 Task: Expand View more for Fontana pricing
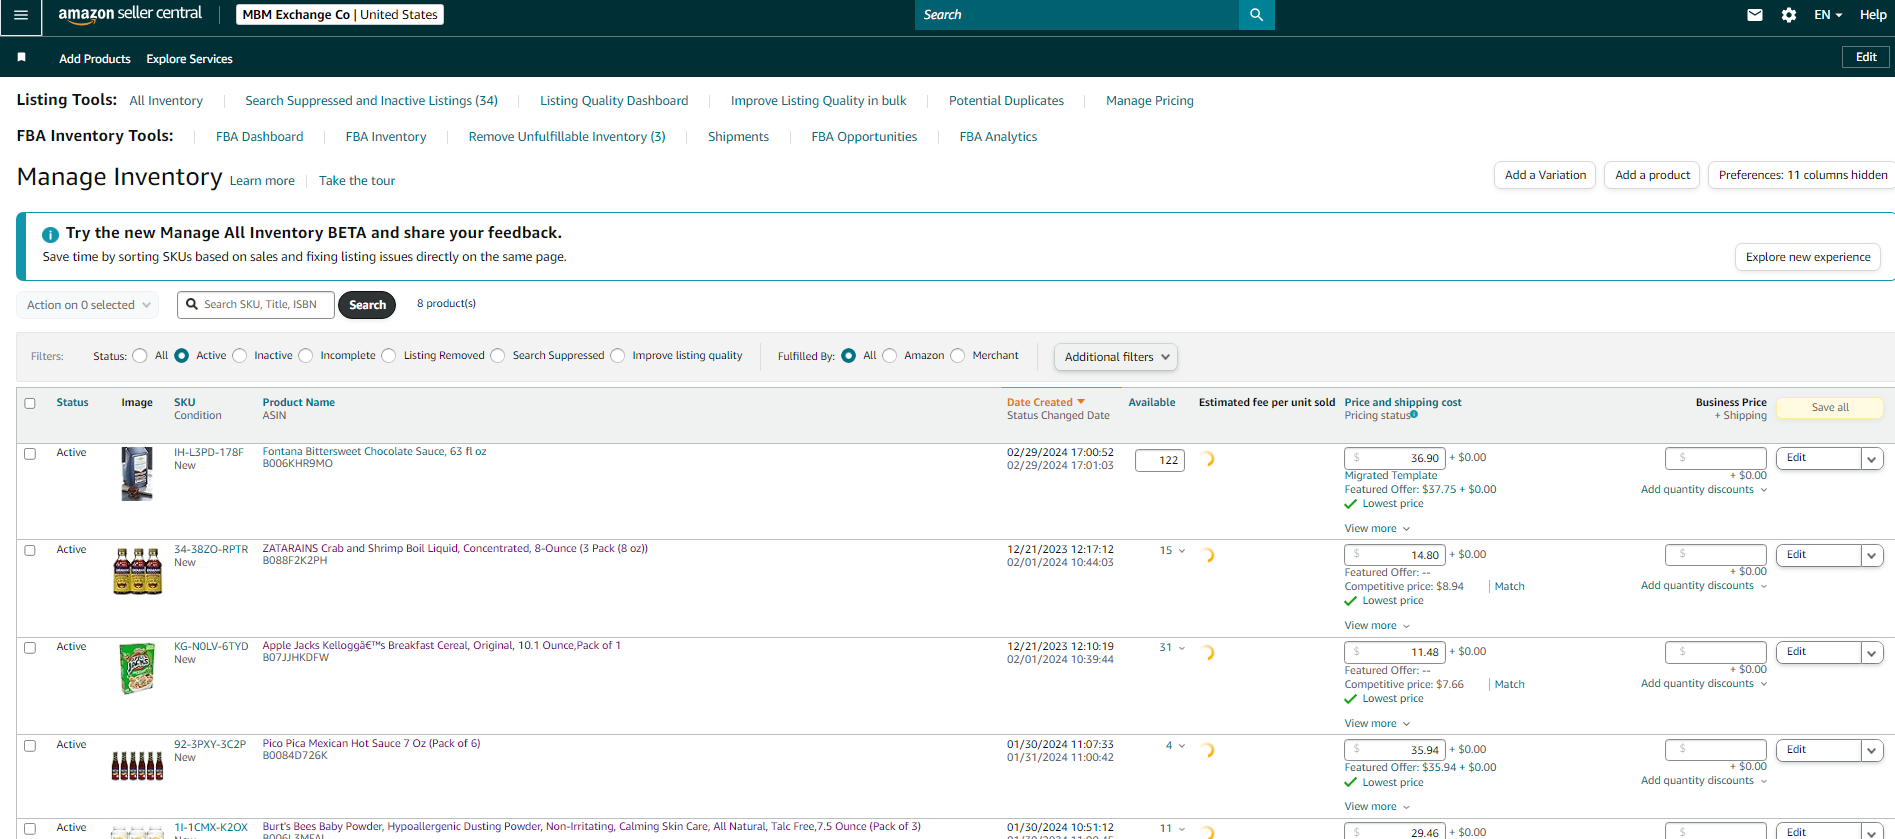point(1377,528)
